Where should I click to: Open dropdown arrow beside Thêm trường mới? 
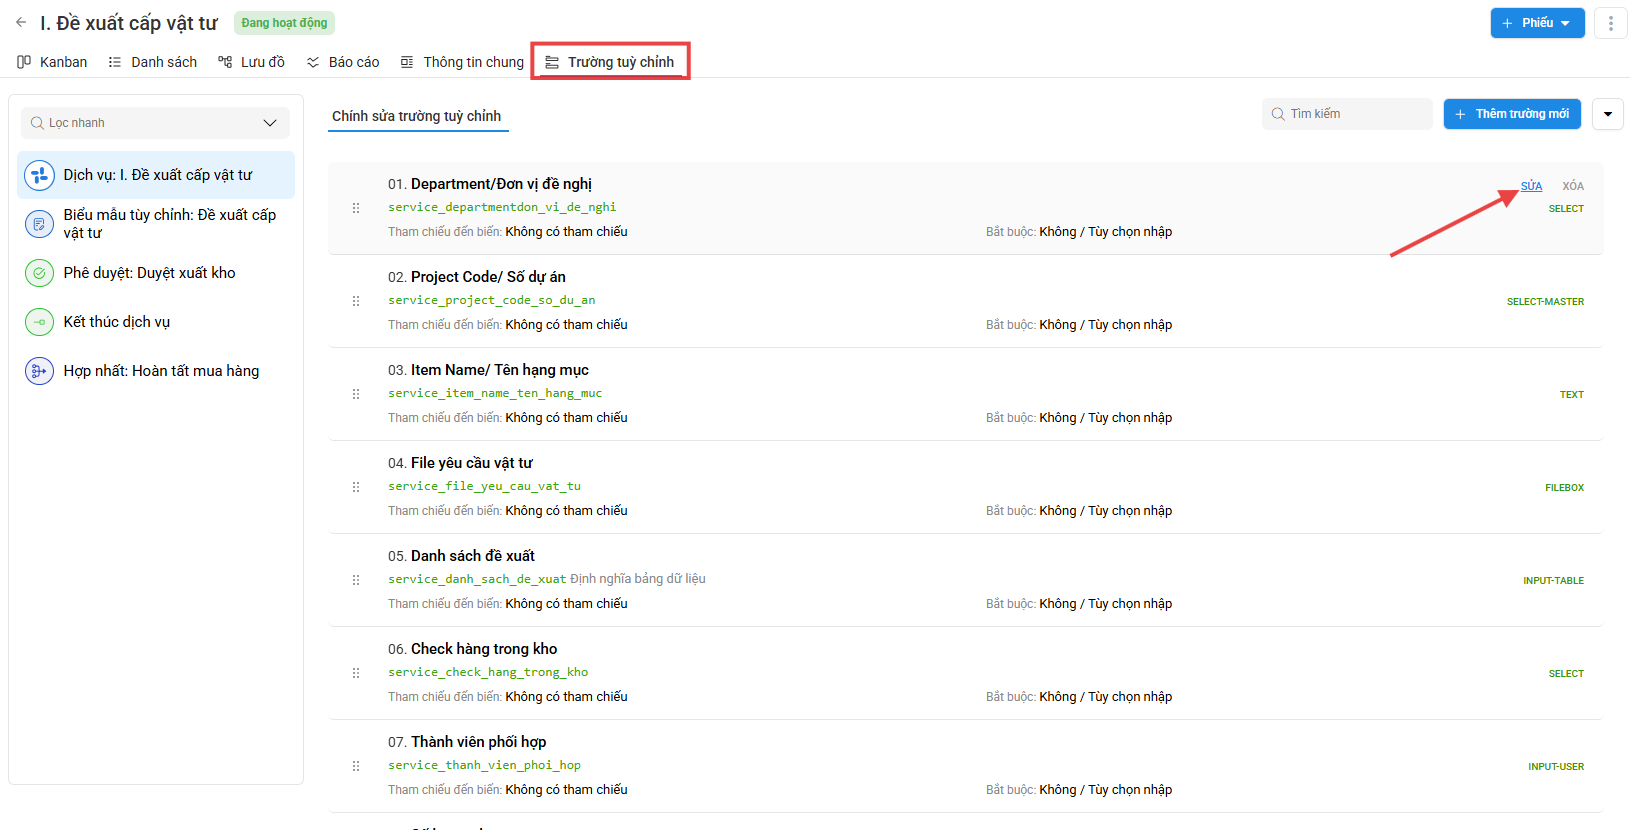(1608, 114)
